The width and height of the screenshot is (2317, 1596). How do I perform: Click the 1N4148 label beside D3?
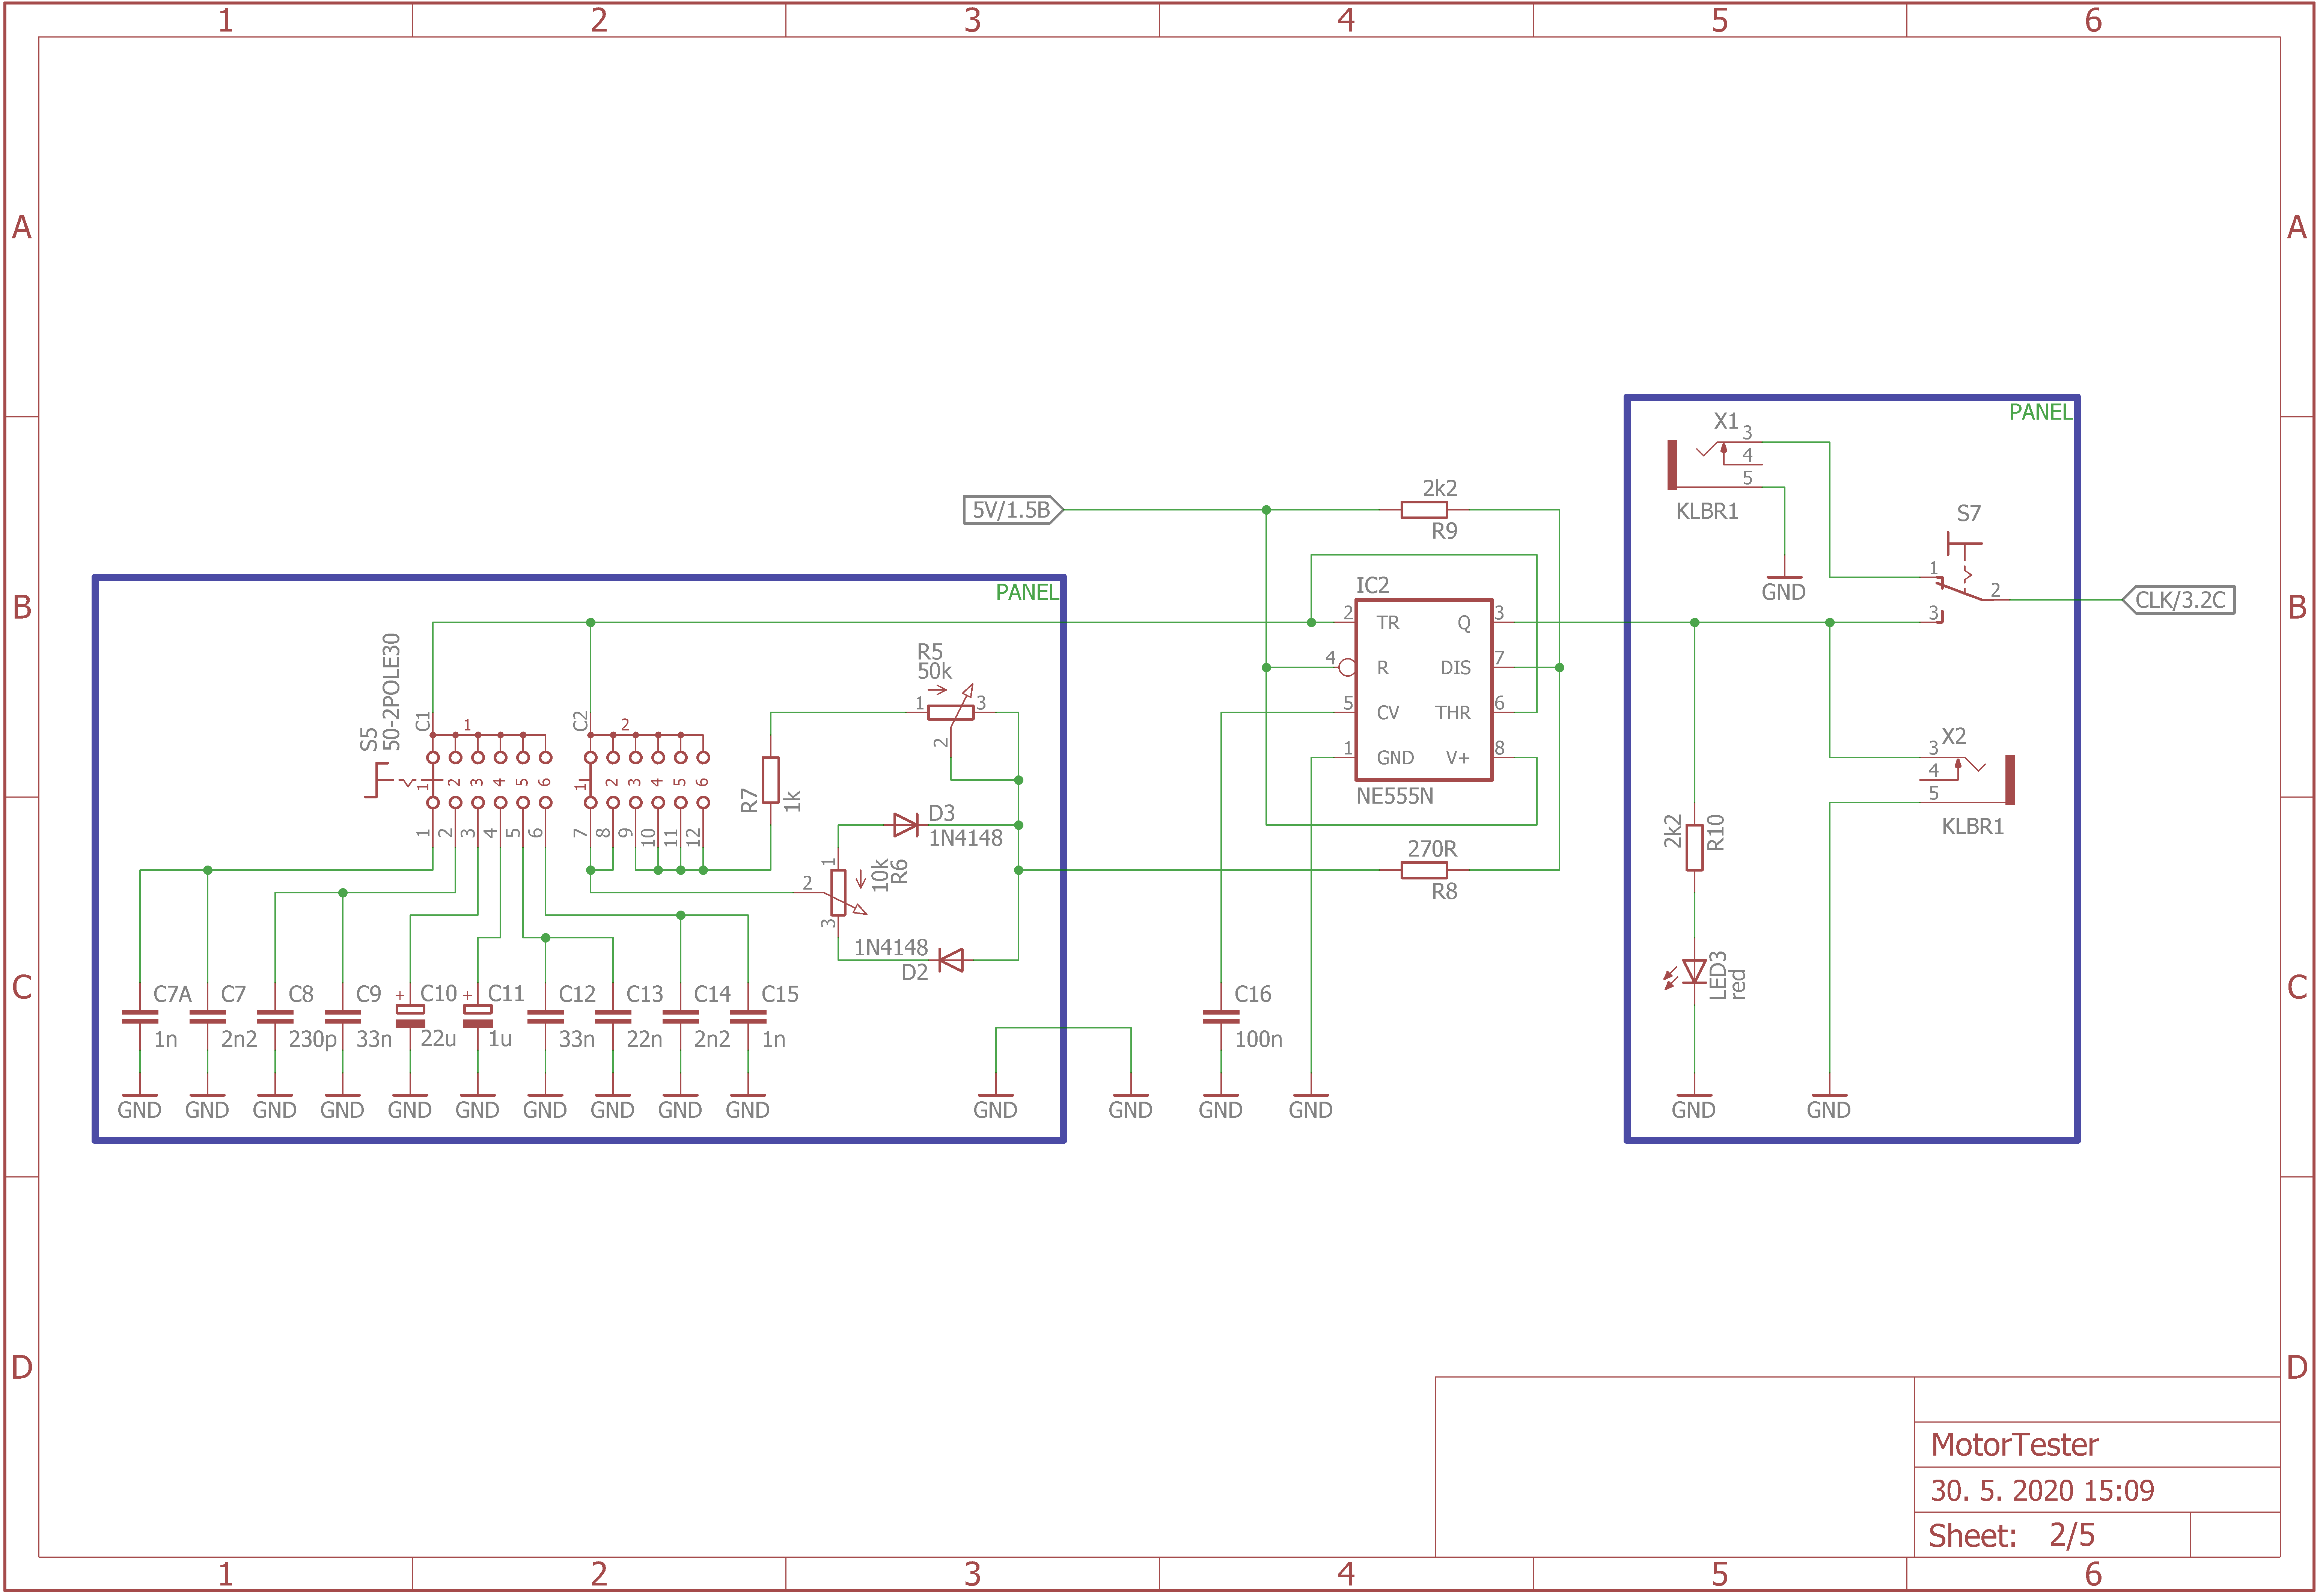click(x=965, y=838)
